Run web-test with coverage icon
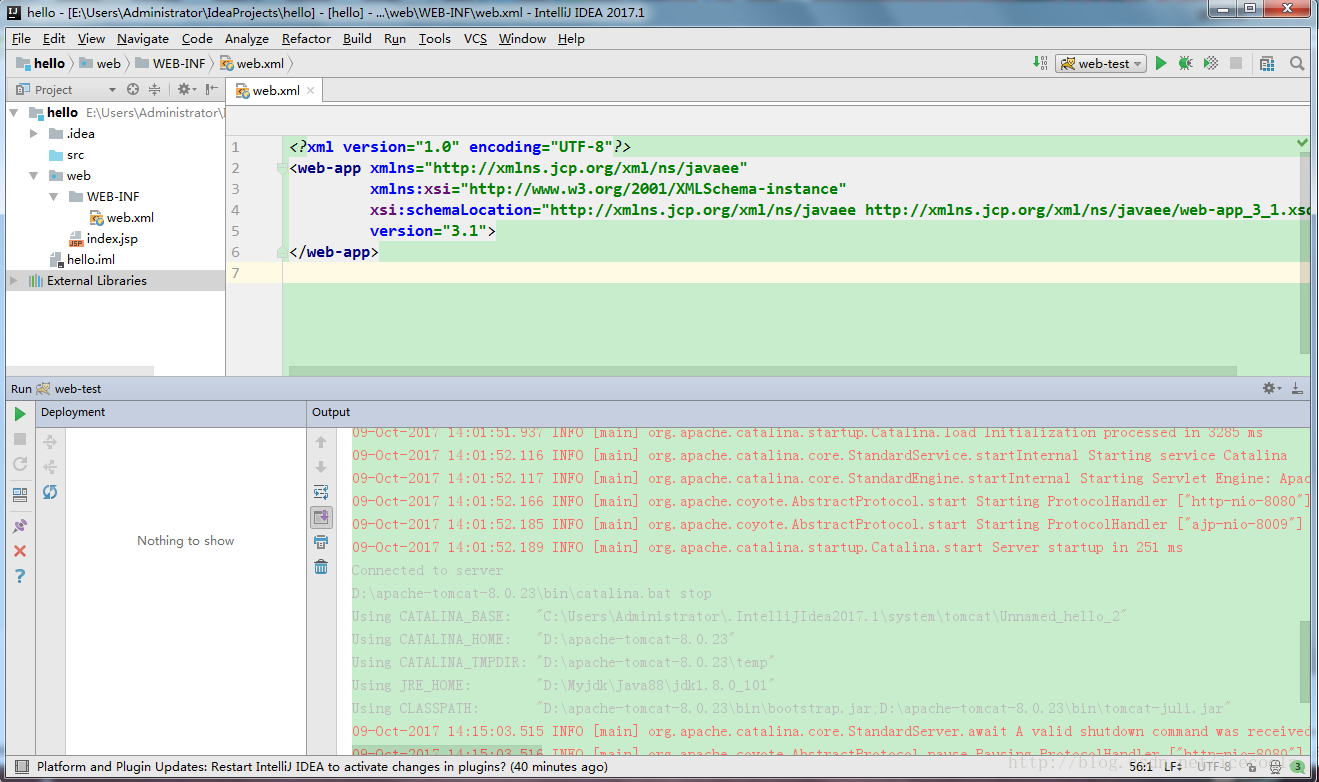This screenshot has width=1319, height=782. [1211, 63]
